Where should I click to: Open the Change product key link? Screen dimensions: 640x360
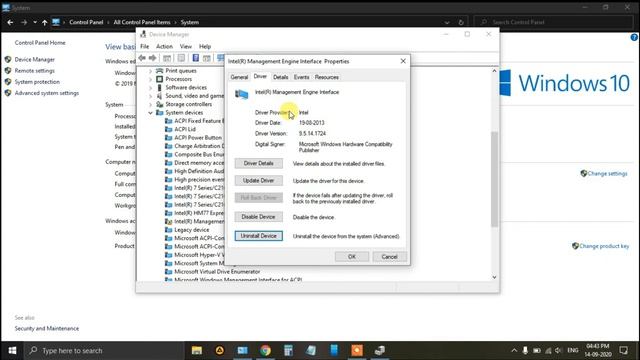(604, 246)
